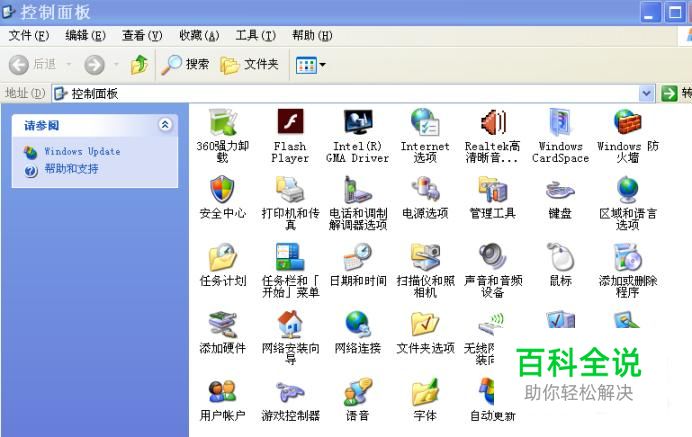The height and width of the screenshot is (437, 692).
Task: Open the 文件(F) menu
Action: (29, 35)
